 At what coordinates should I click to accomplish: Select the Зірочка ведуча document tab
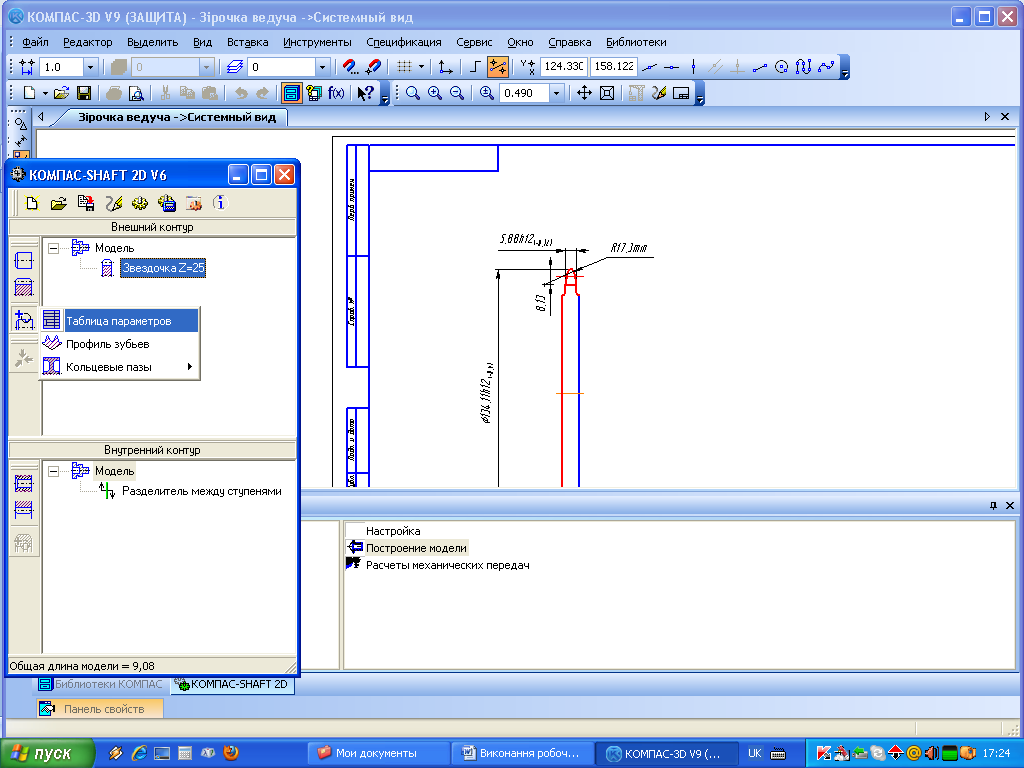(x=176, y=118)
